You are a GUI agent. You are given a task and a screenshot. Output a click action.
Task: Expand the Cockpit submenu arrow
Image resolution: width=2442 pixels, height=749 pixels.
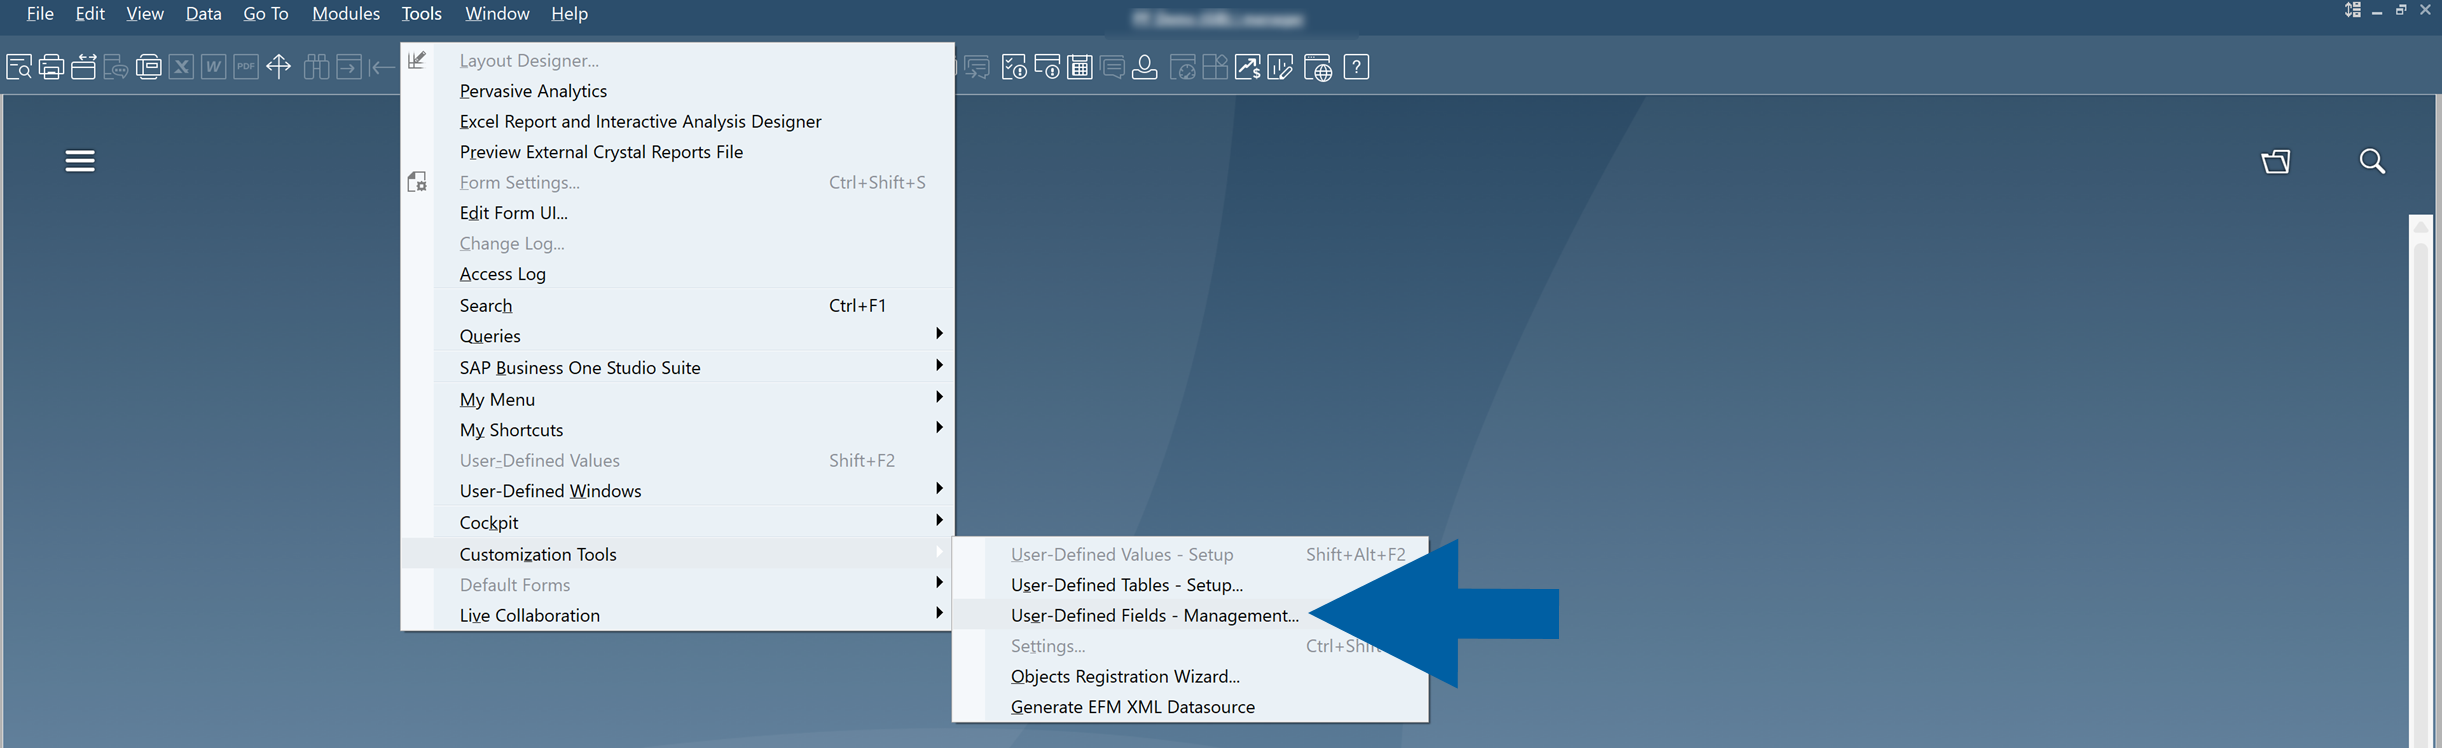pos(939,520)
